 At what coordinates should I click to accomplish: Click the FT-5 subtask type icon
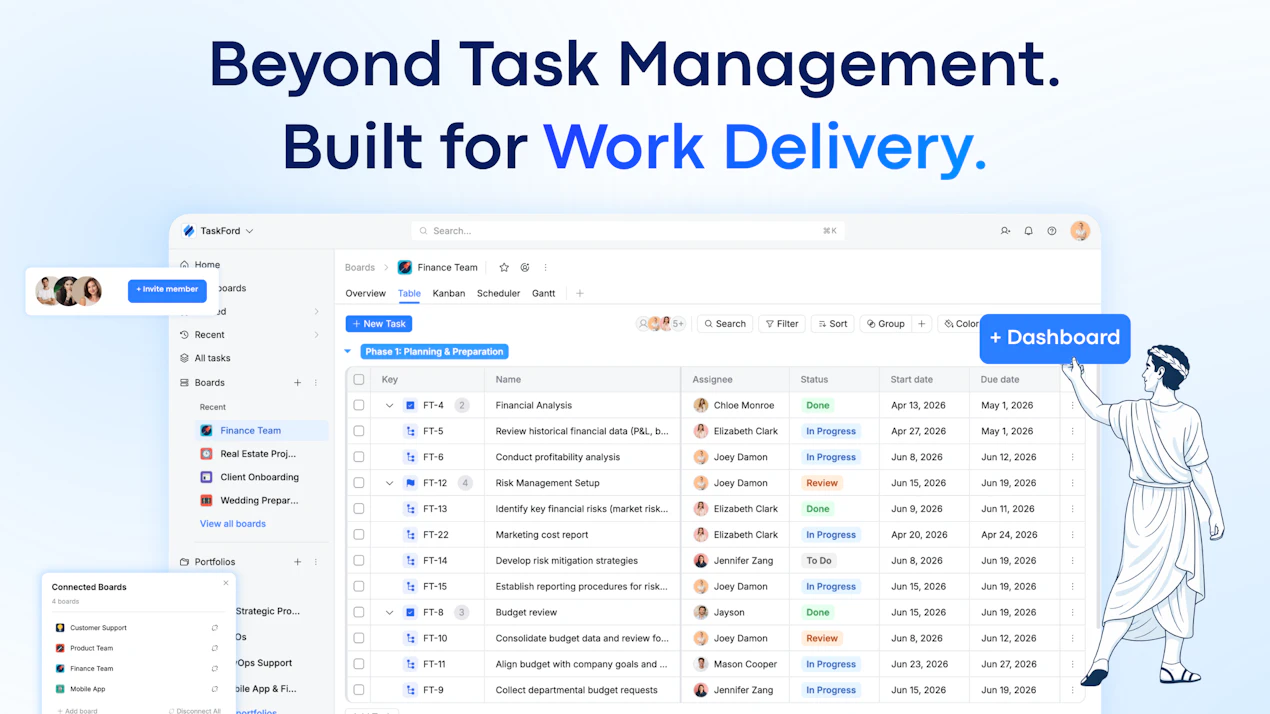[x=410, y=432]
